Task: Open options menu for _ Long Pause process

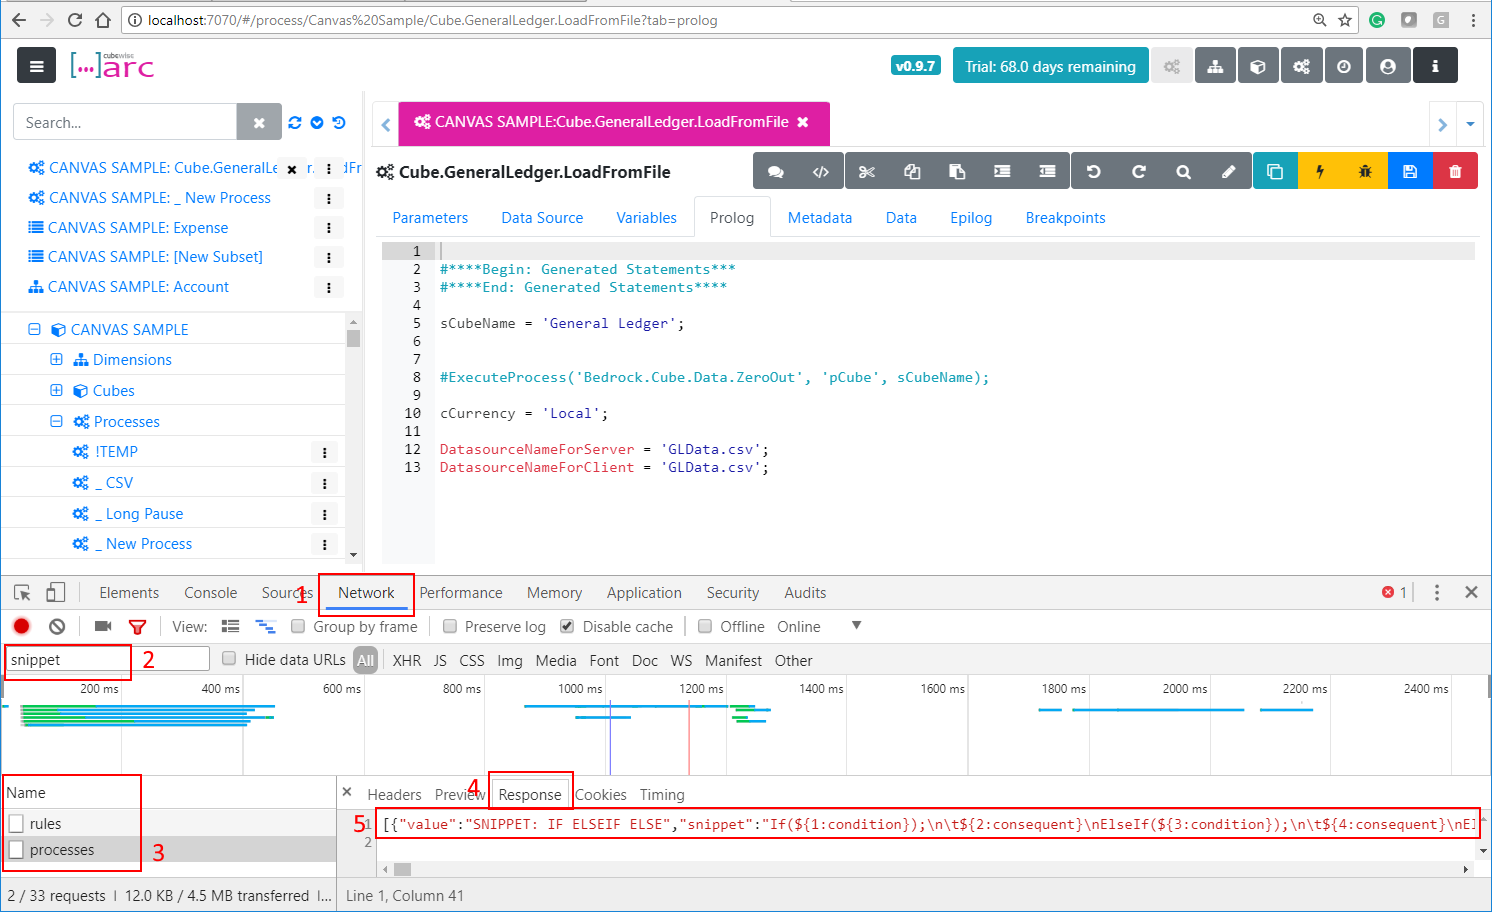Action: pos(325,514)
